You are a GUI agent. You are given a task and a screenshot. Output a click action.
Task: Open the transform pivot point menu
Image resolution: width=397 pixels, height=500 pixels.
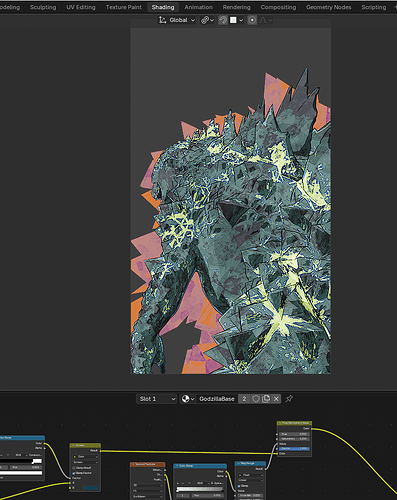pos(207,20)
